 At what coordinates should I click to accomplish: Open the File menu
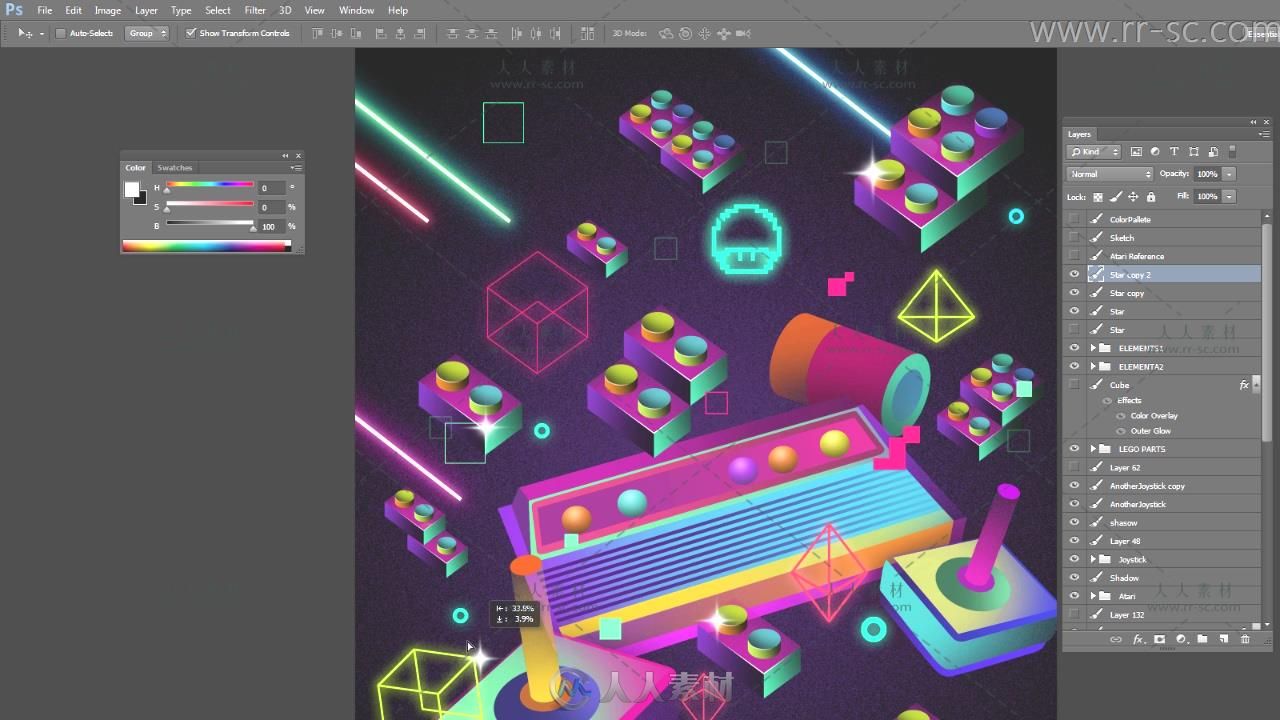pos(45,10)
